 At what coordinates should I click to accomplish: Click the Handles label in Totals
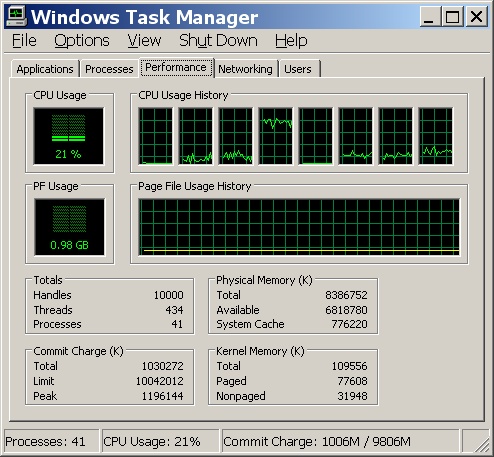click(52, 295)
